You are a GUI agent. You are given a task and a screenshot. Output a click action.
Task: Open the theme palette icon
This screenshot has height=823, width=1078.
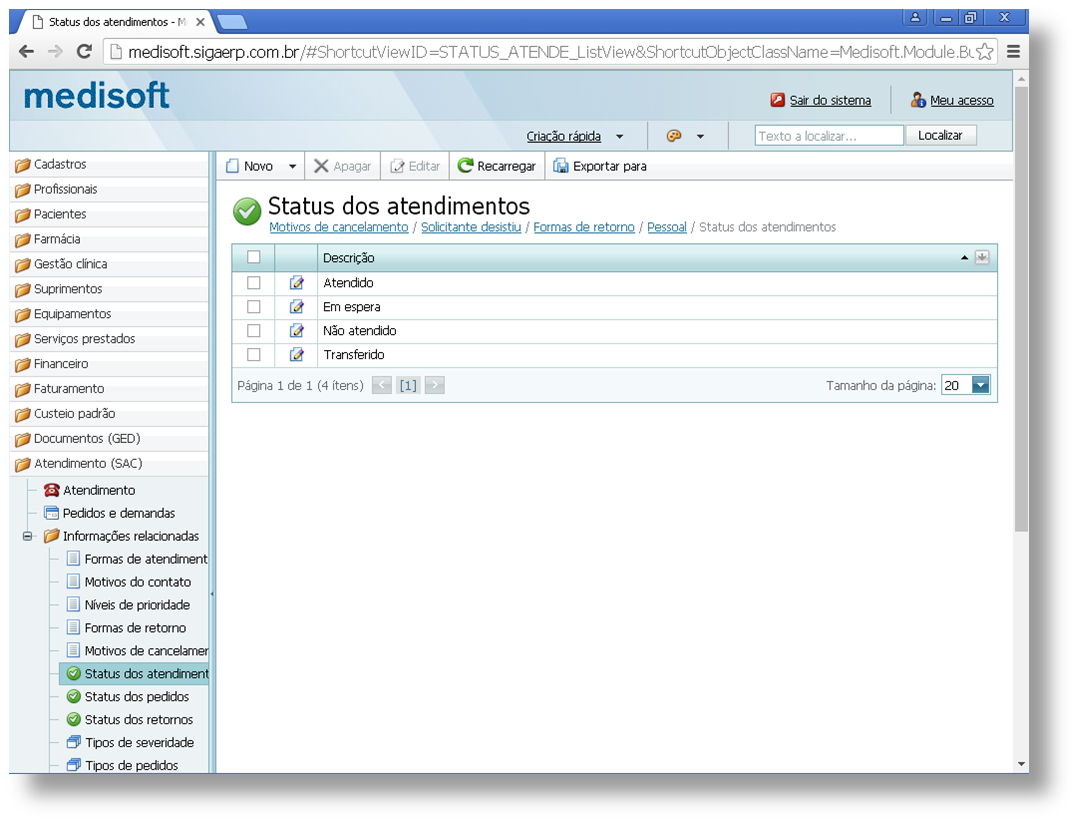coord(674,136)
